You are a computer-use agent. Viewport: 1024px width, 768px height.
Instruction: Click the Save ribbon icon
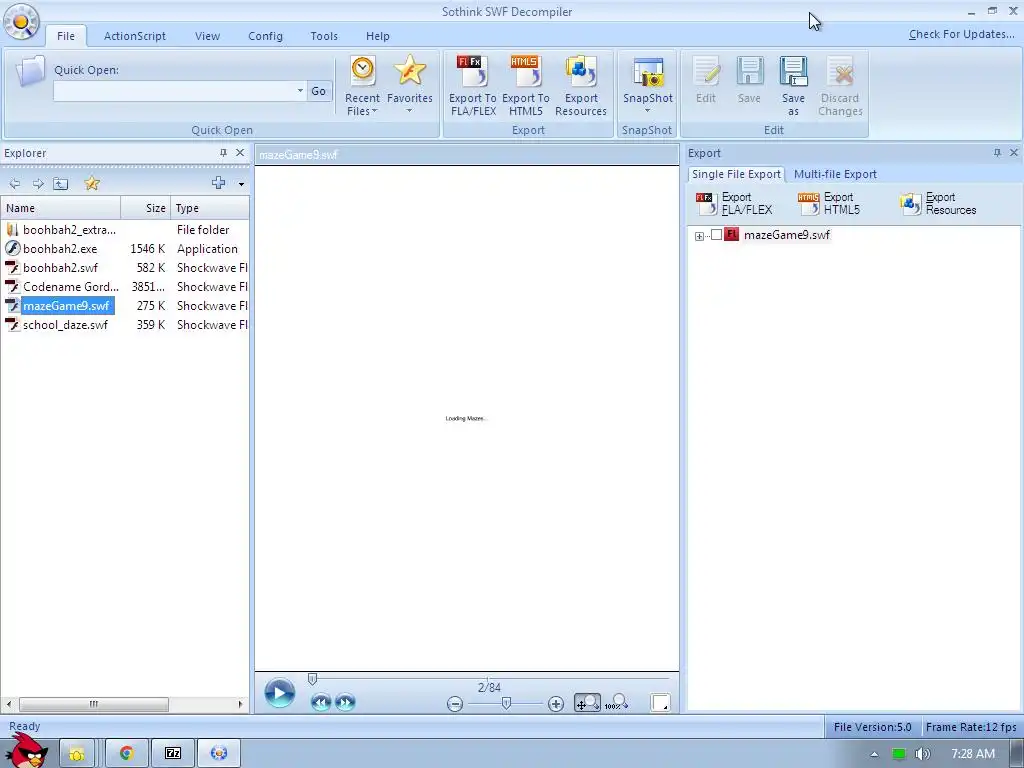[x=750, y=72]
